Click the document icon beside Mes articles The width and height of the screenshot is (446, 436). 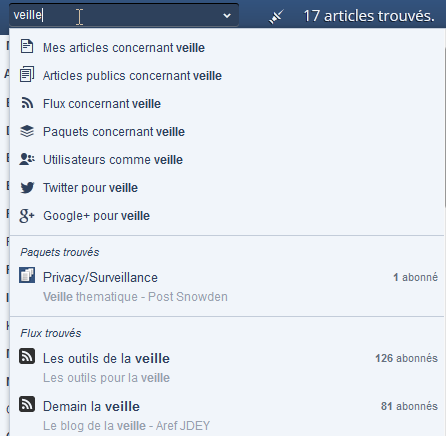point(27,46)
